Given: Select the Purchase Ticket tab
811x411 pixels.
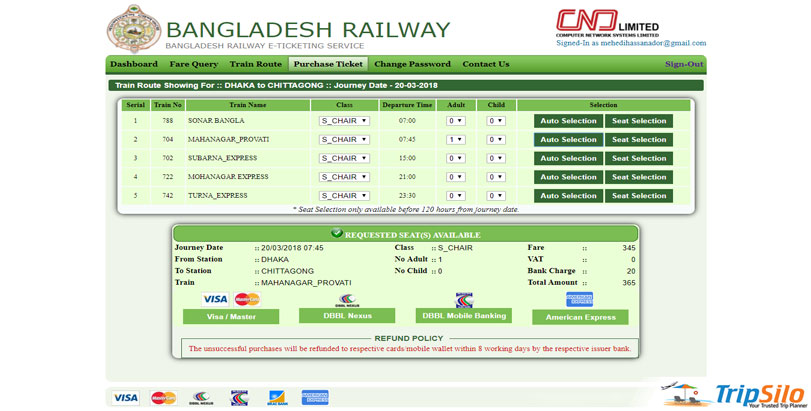Looking at the screenshot, I should (328, 64).
